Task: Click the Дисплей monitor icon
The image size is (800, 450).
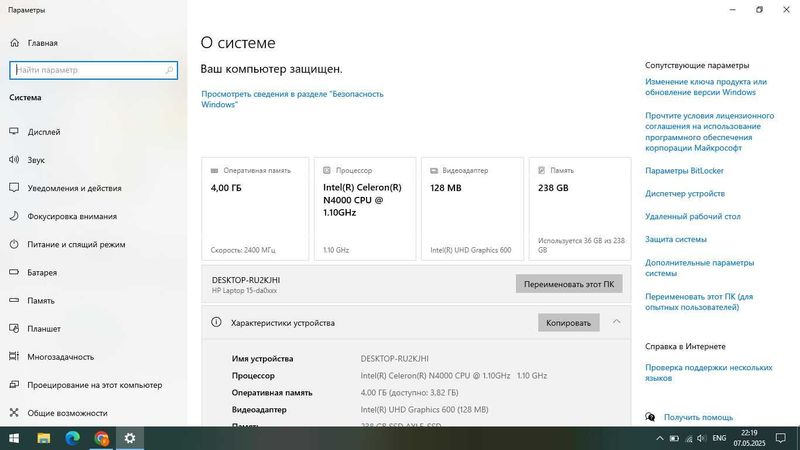Action: click(14, 132)
